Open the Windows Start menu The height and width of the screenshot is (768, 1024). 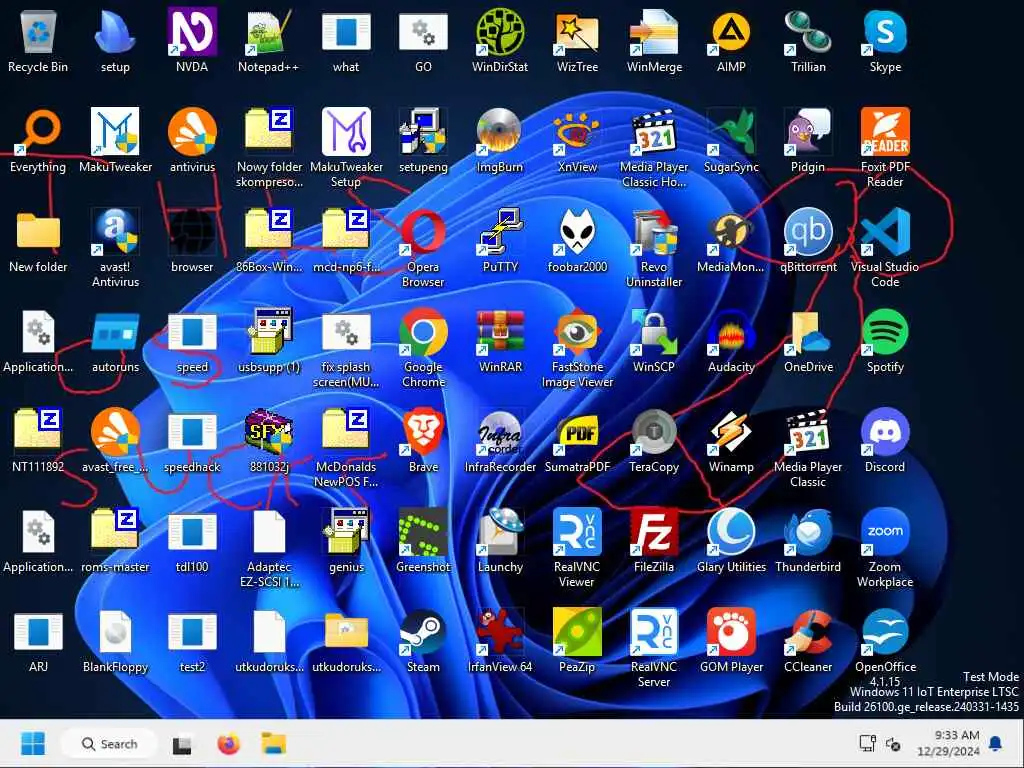(x=33, y=743)
